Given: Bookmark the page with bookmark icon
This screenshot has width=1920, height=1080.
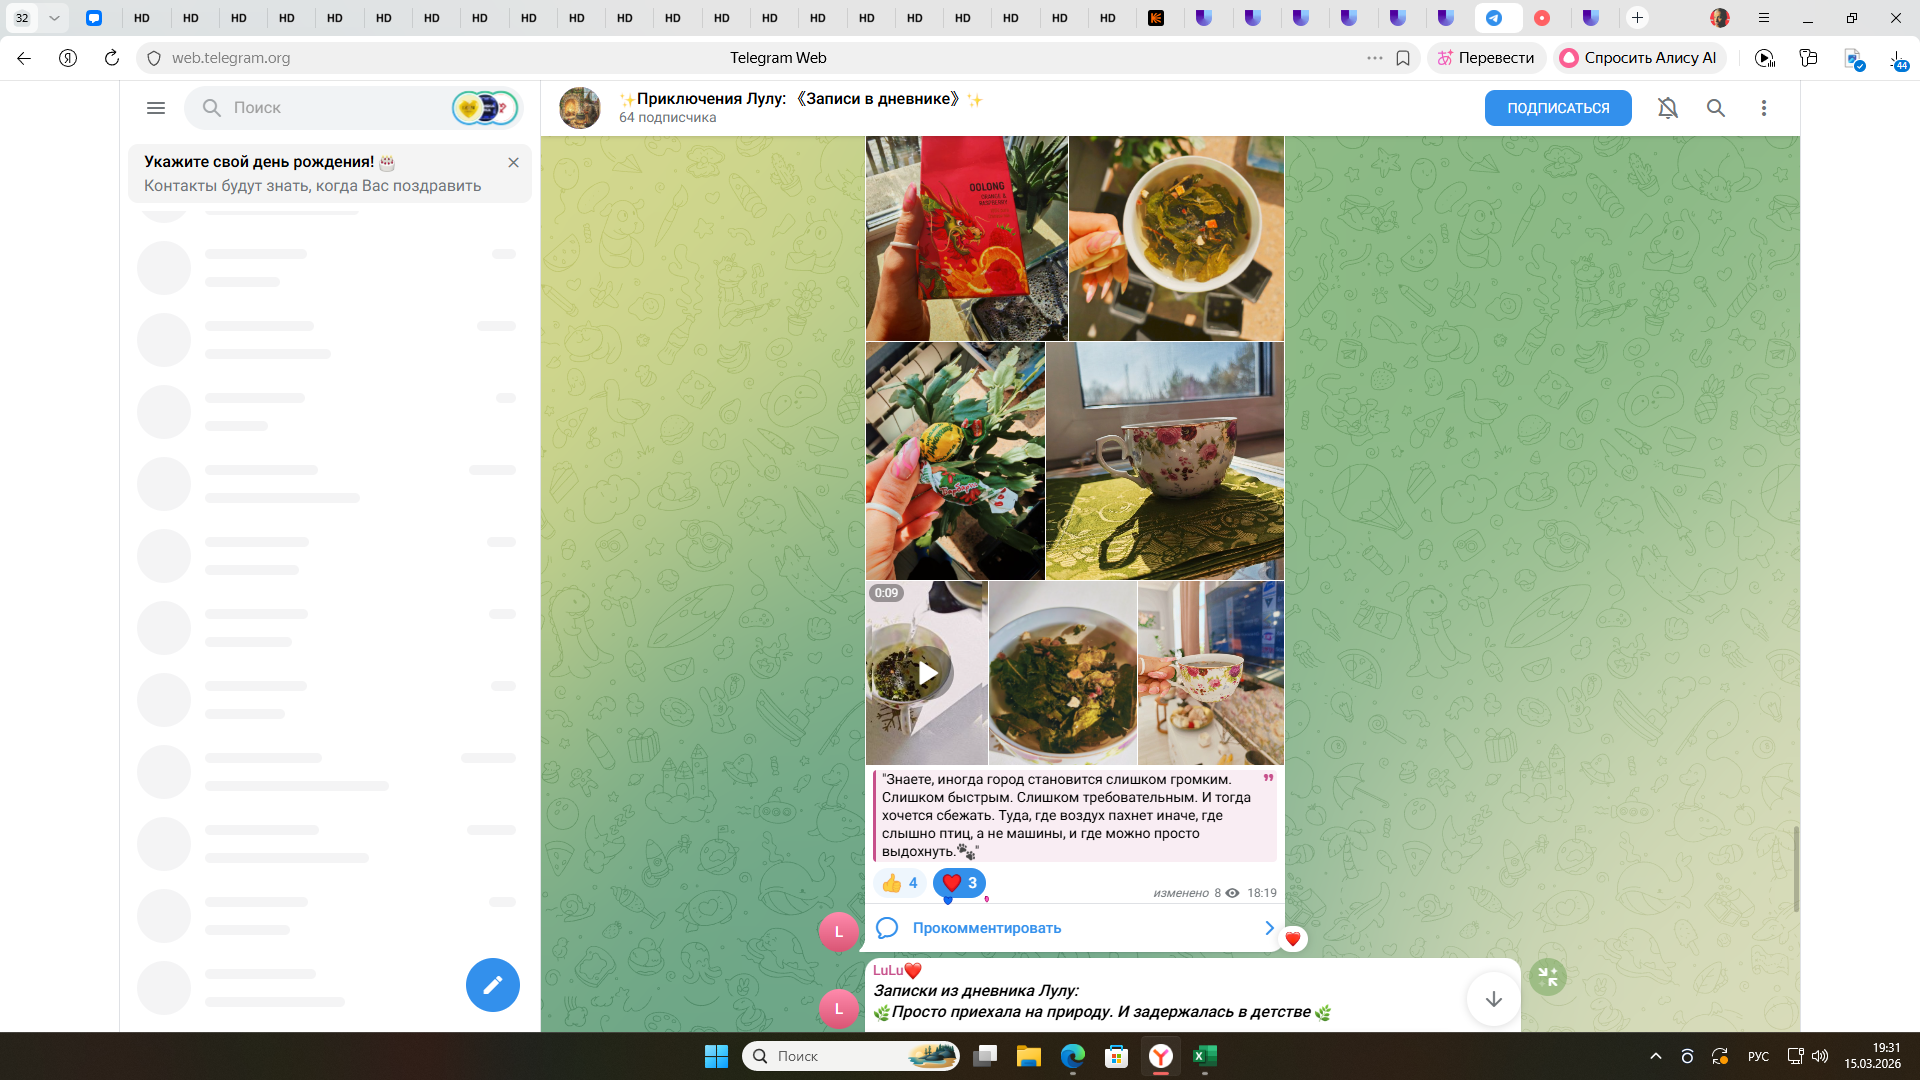Looking at the screenshot, I should [x=1403, y=58].
